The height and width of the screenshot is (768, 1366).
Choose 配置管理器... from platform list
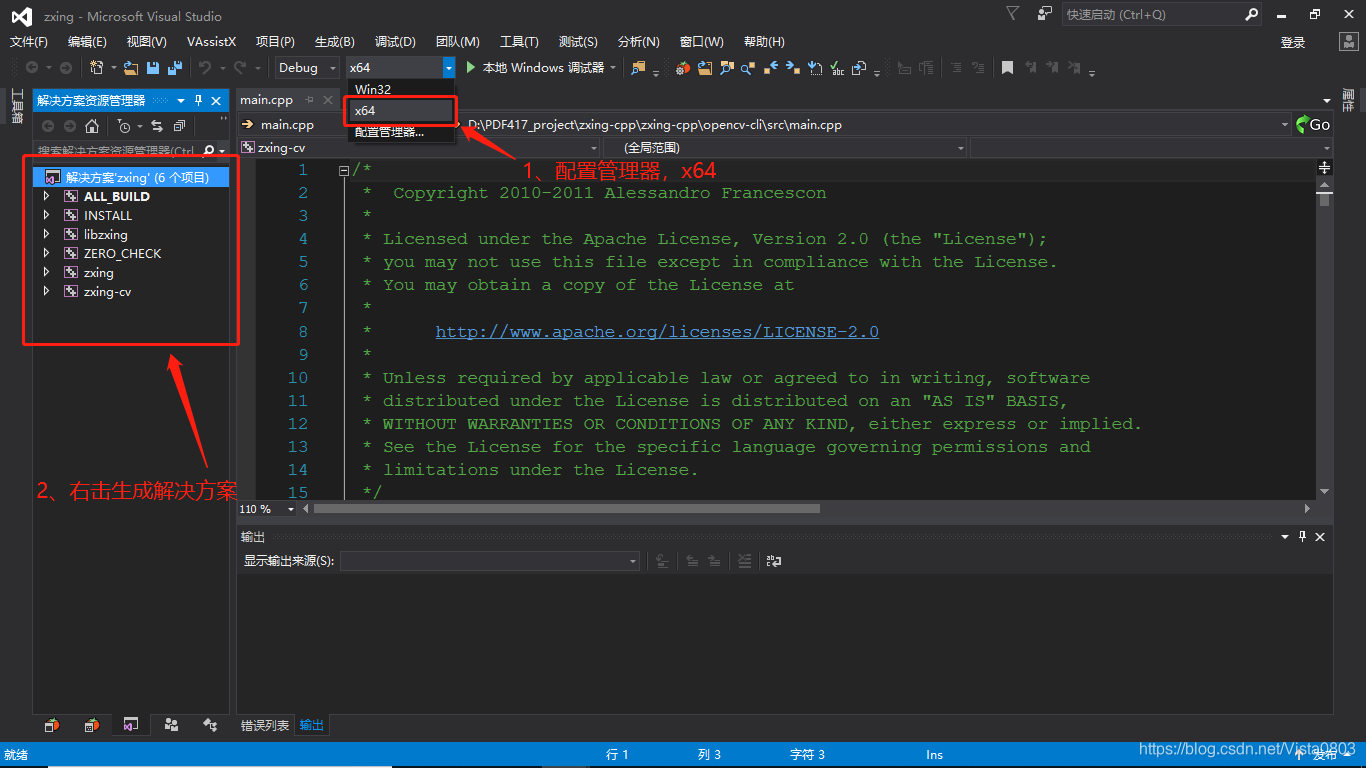click(400, 132)
